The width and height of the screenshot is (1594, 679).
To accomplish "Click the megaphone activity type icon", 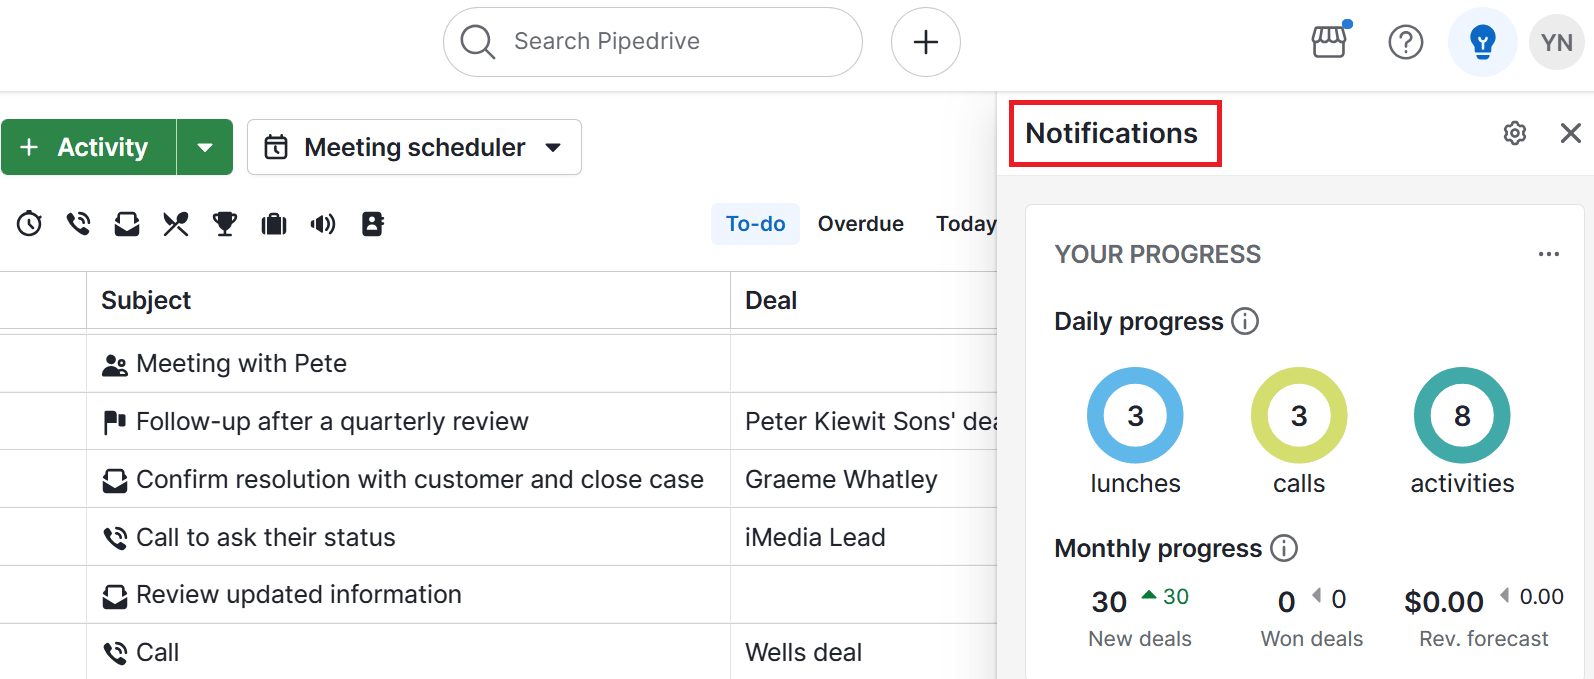I will [x=322, y=224].
